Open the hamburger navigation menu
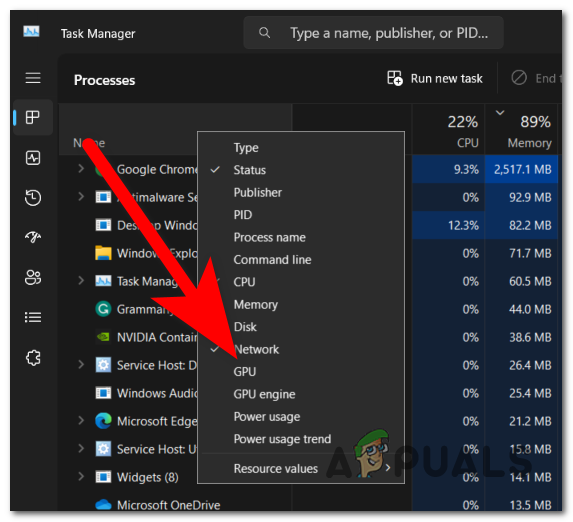The width and height of the screenshot is (573, 522). pos(33,78)
